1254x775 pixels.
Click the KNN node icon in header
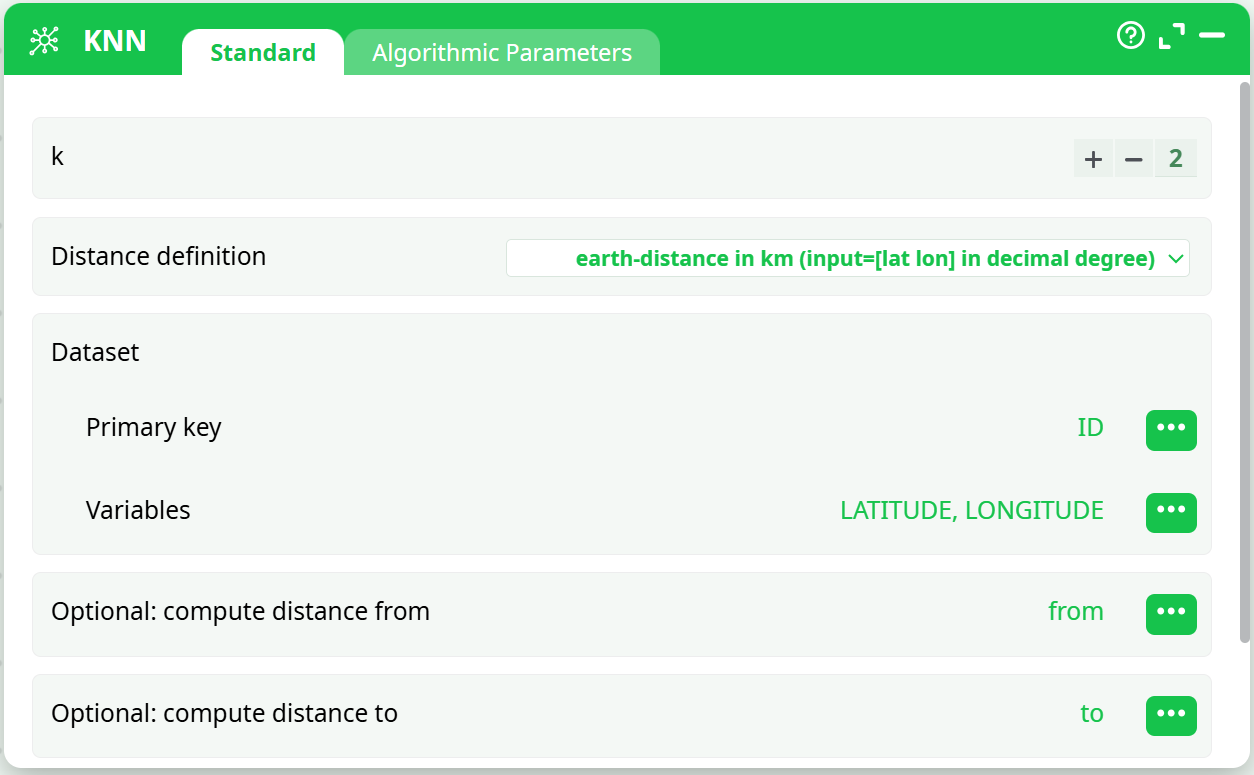pos(45,40)
